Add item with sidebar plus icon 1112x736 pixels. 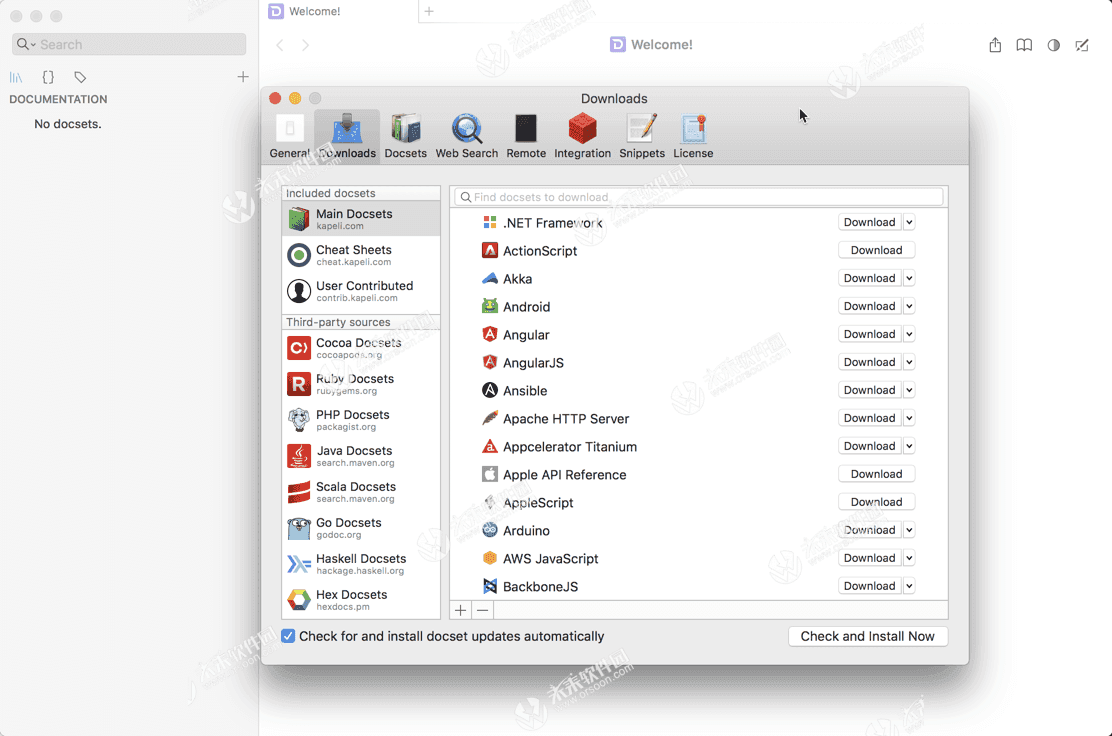(243, 77)
